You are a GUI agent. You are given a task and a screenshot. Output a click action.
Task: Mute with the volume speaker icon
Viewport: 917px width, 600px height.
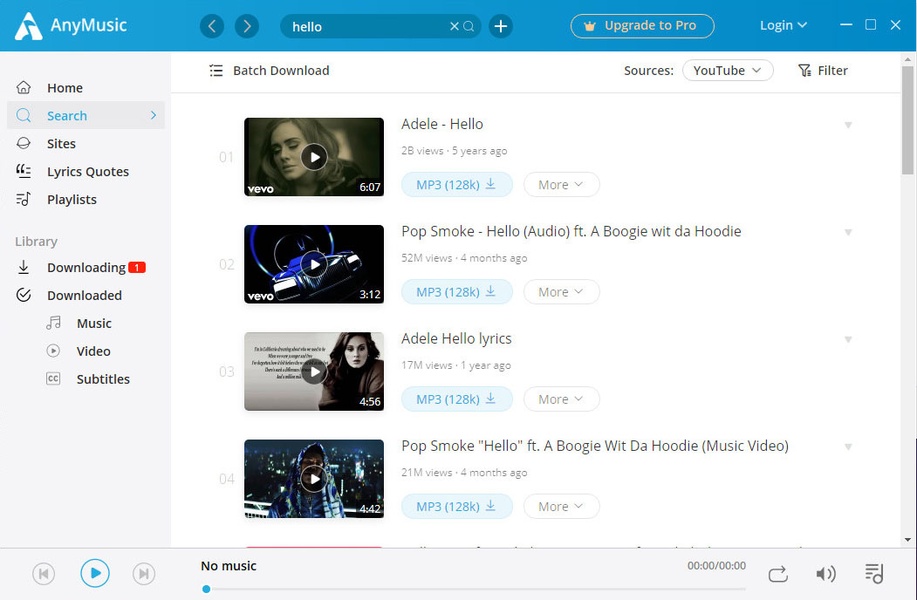pyautogui.click(x=826, y=574)
